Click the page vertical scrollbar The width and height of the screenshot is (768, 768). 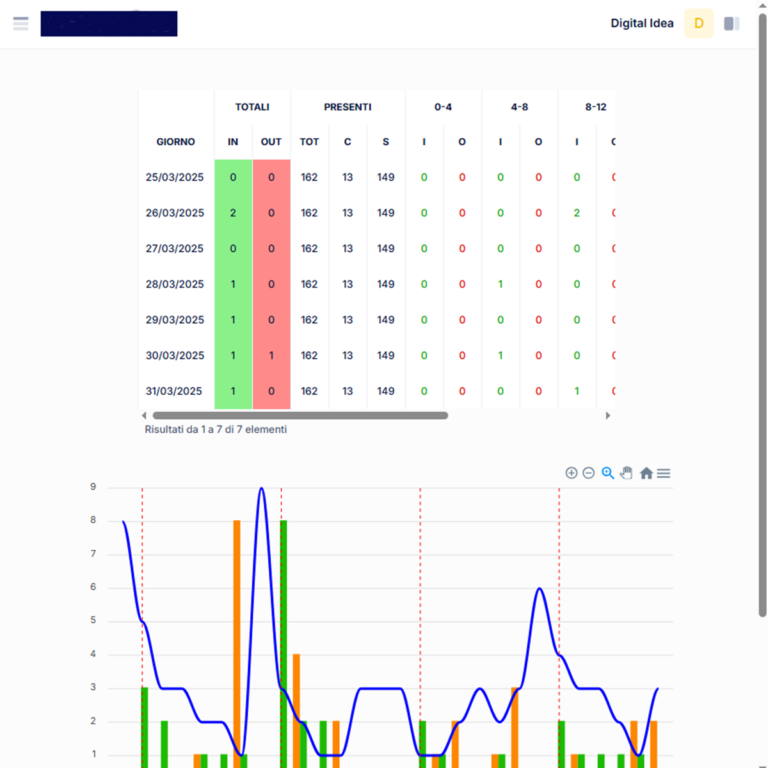tap(763, 300)
